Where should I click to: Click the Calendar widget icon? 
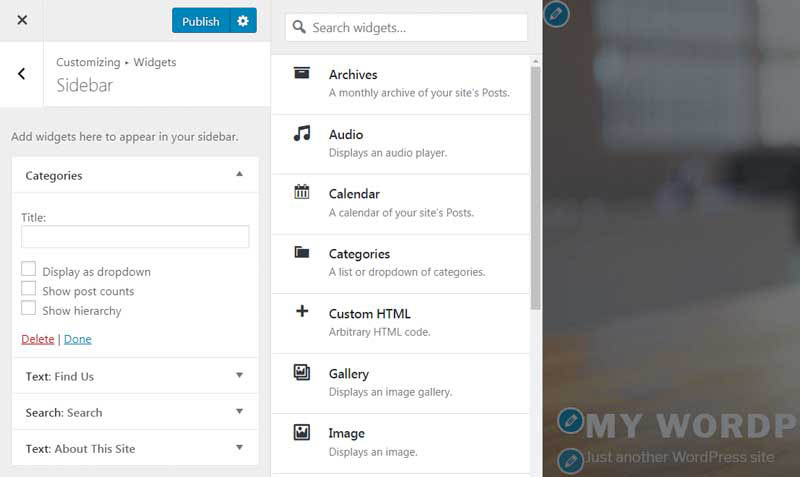click(301, 192)
